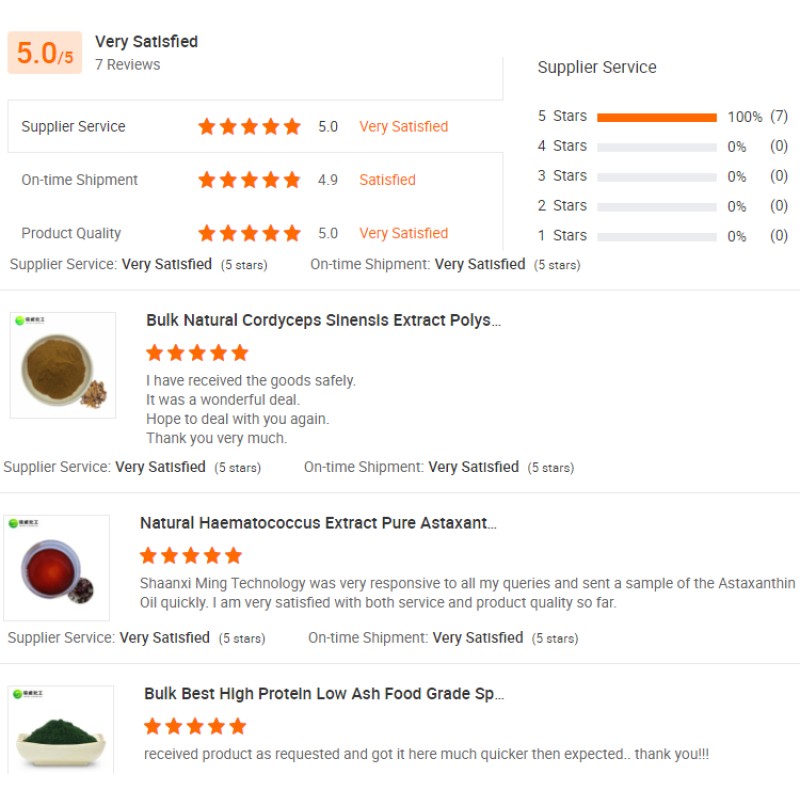Viewport: 800px width, 800px height.
Task: Open the Natural Haematococcus Extract Pure Astaxanthin listing
Action: [320, 522]
